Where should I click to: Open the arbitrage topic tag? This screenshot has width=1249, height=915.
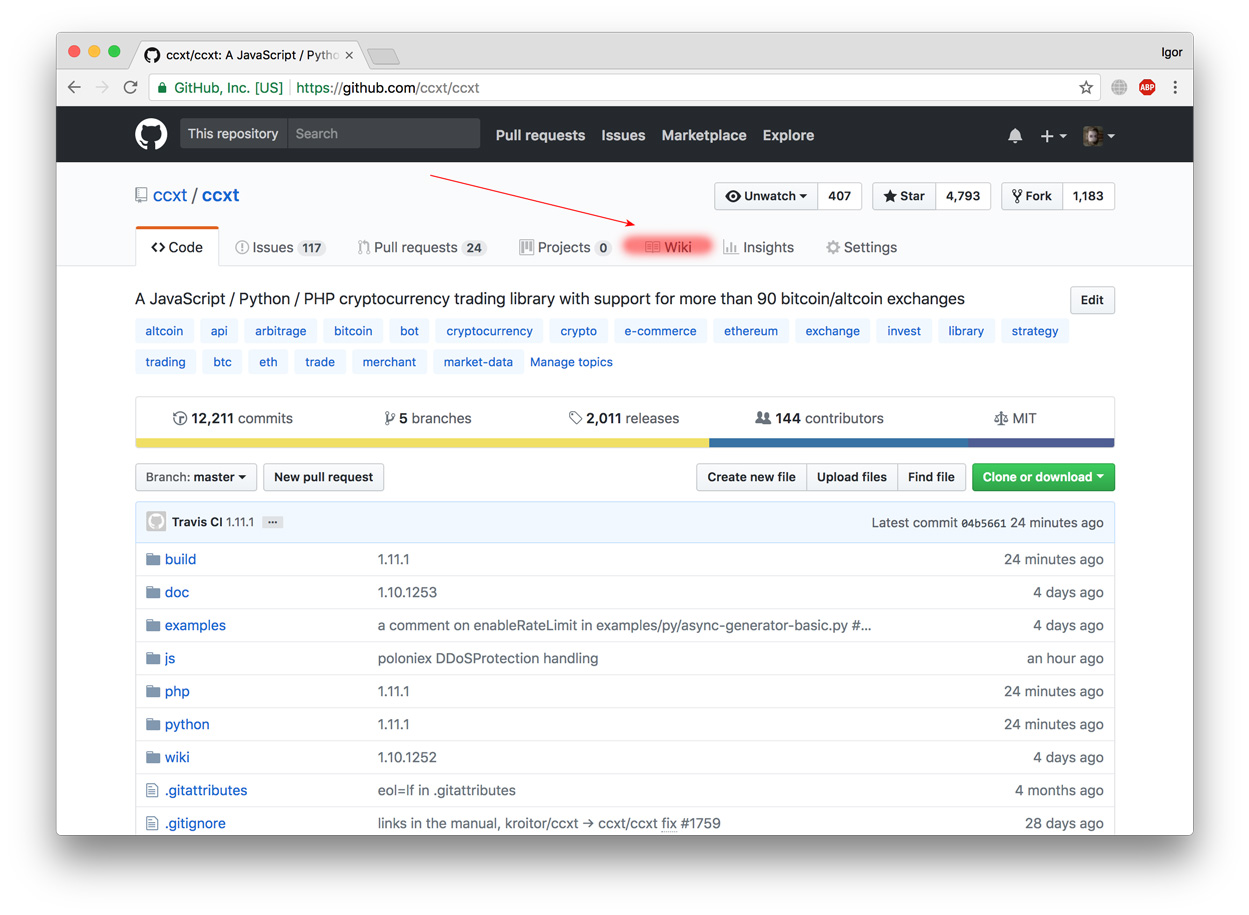pos(280,331)
